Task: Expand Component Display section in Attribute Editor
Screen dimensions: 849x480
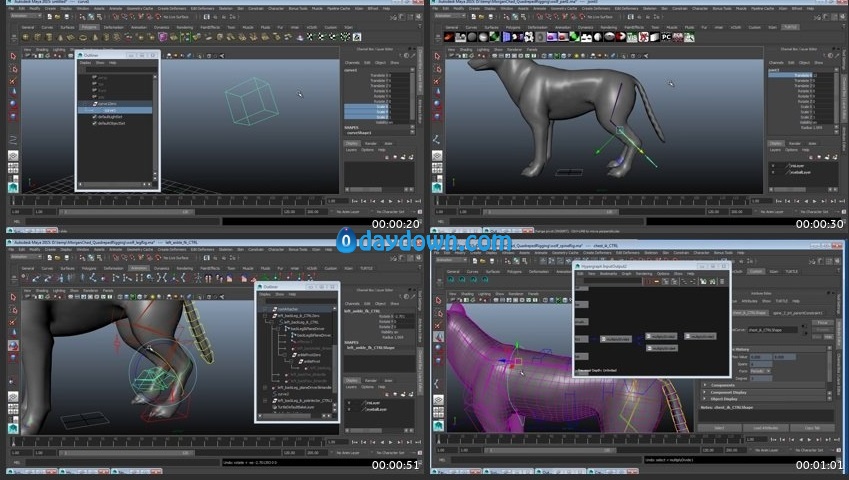Action: pos(706,392)
